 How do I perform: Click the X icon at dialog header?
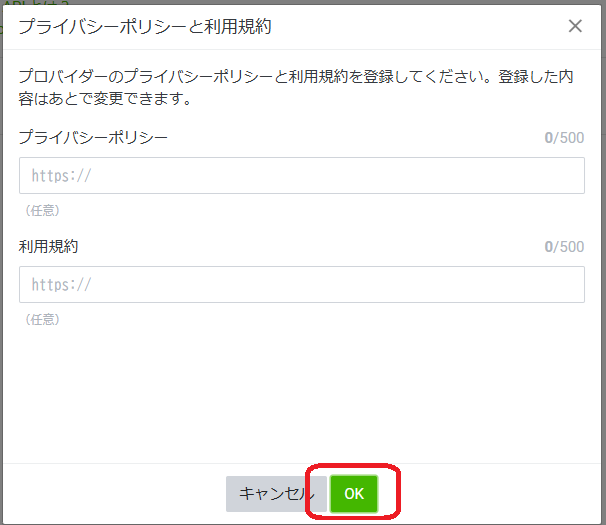click(575, 26)
